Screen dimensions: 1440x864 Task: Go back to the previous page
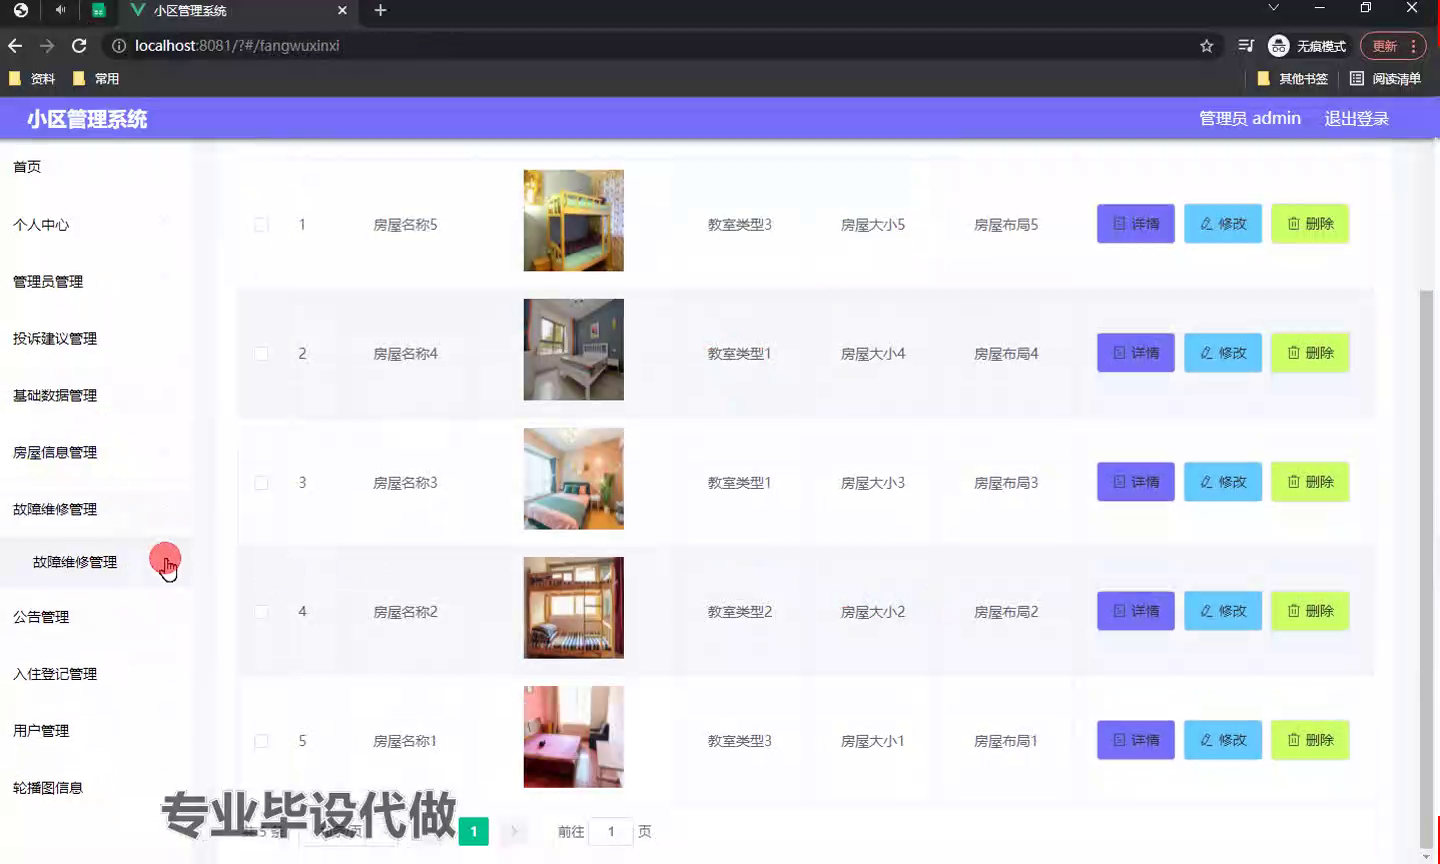(15, 46)
